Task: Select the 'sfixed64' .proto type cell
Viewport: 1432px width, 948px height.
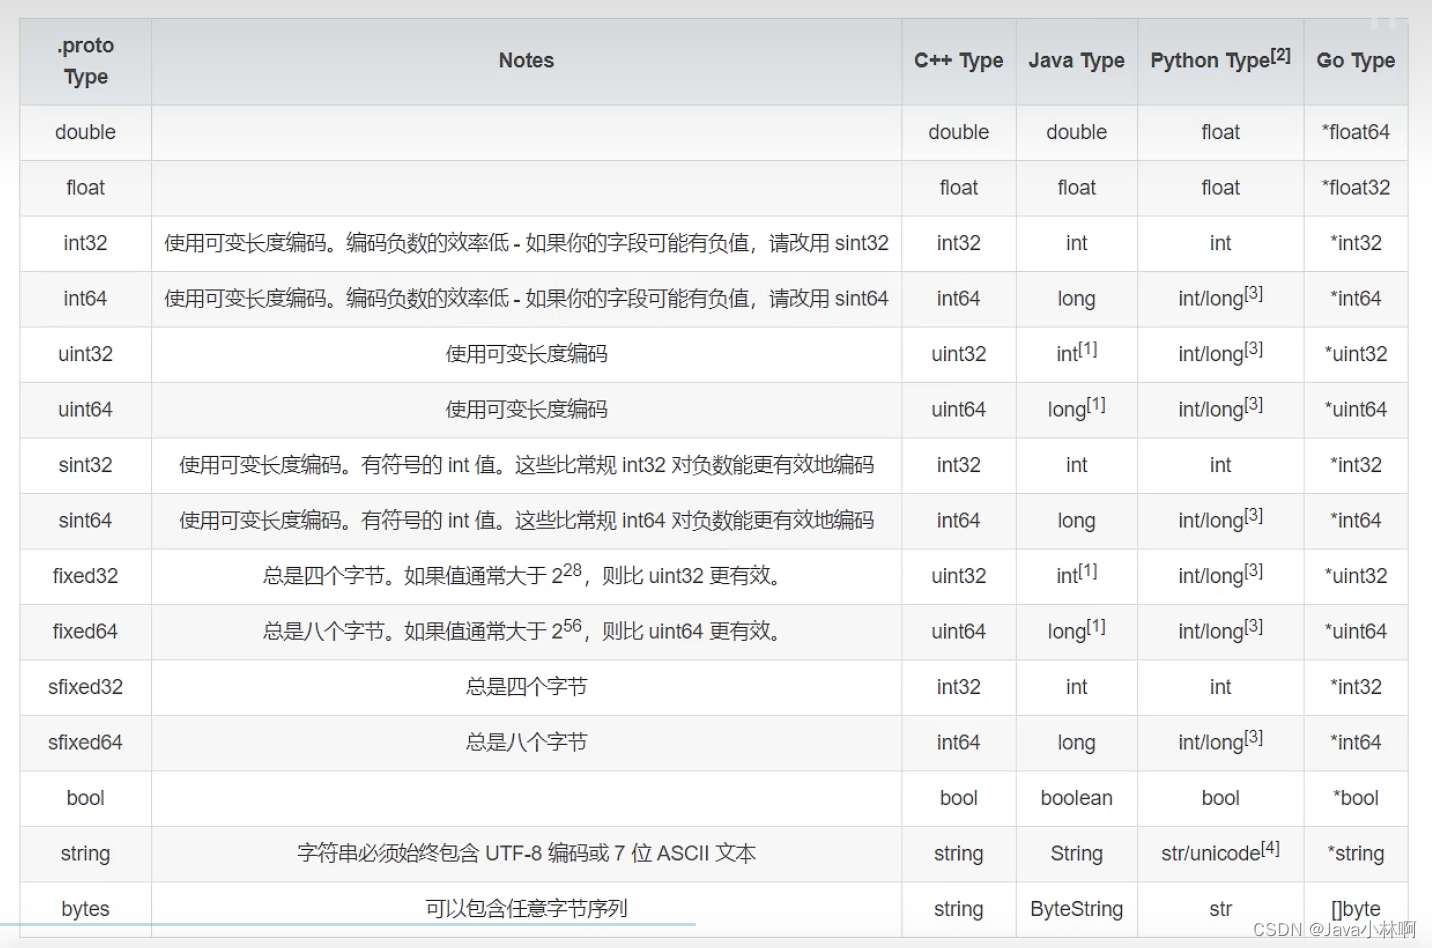Action: point(85,743)
